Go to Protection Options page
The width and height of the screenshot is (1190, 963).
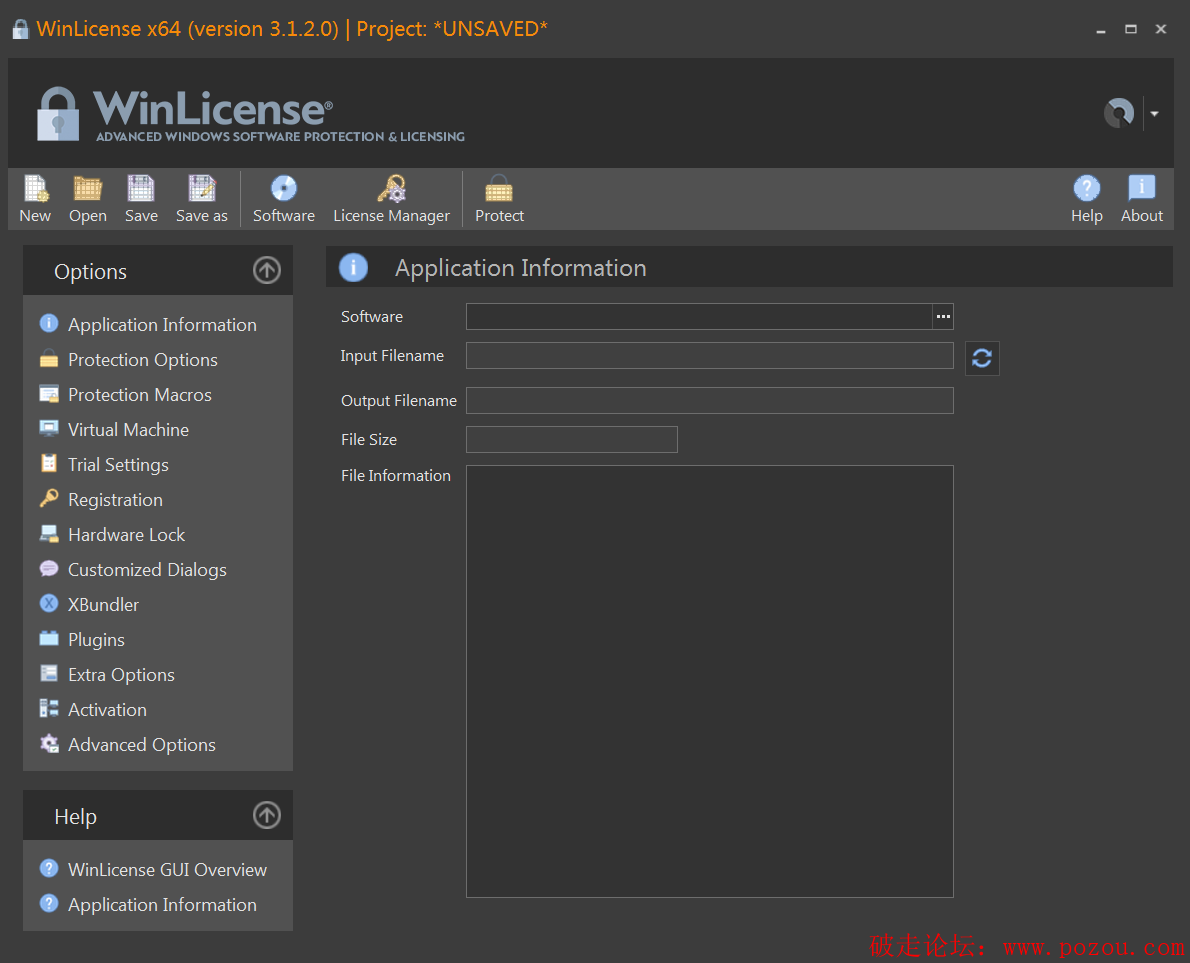(143, 360)
